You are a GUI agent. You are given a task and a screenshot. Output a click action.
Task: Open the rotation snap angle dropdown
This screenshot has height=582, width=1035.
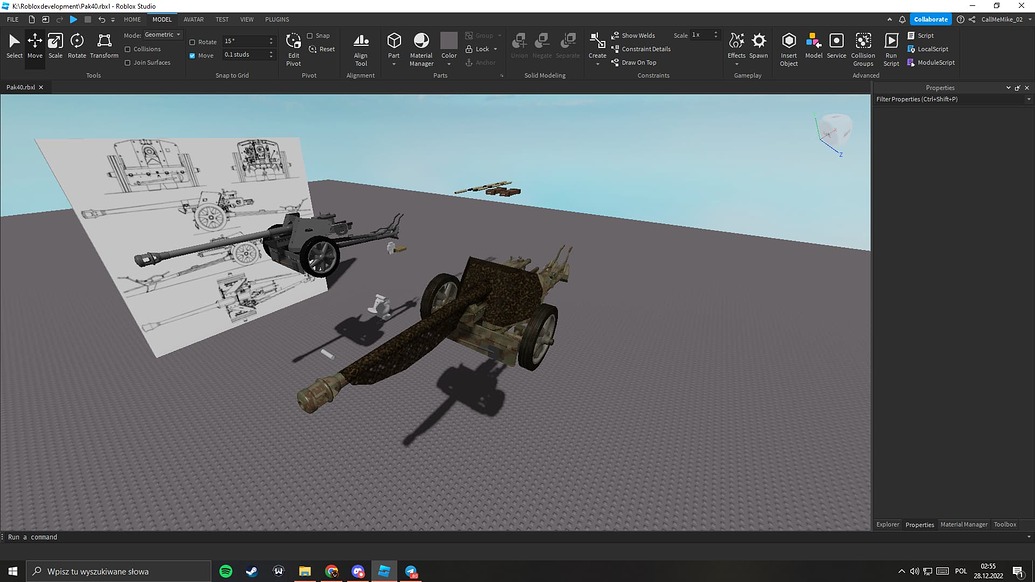pyautogui.click(x=272, y=40)
